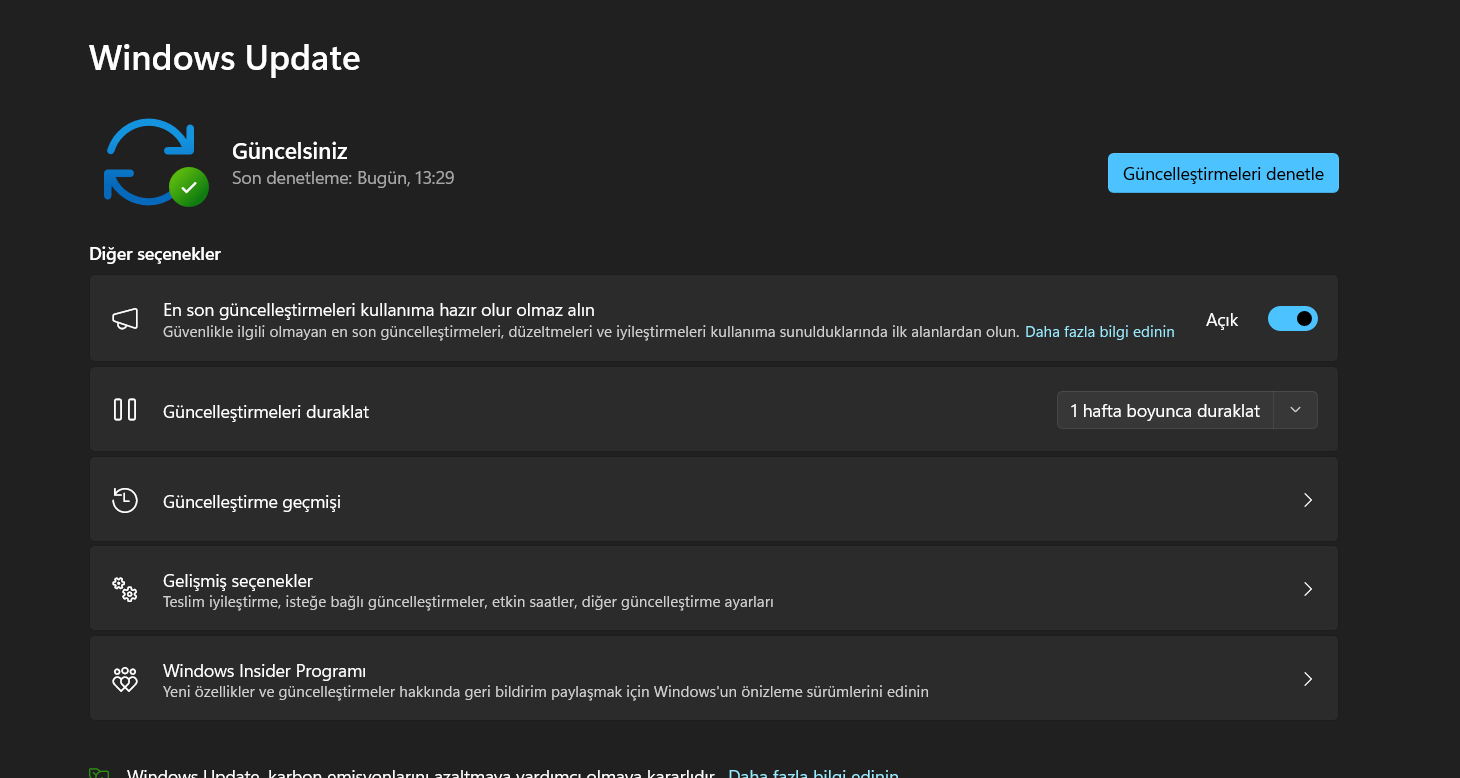Image resolution: width=1460 pixels, height=778 pixels.
Task: Select the '1 hafta boyunca duraklat' option
Action: (1165, 411)
